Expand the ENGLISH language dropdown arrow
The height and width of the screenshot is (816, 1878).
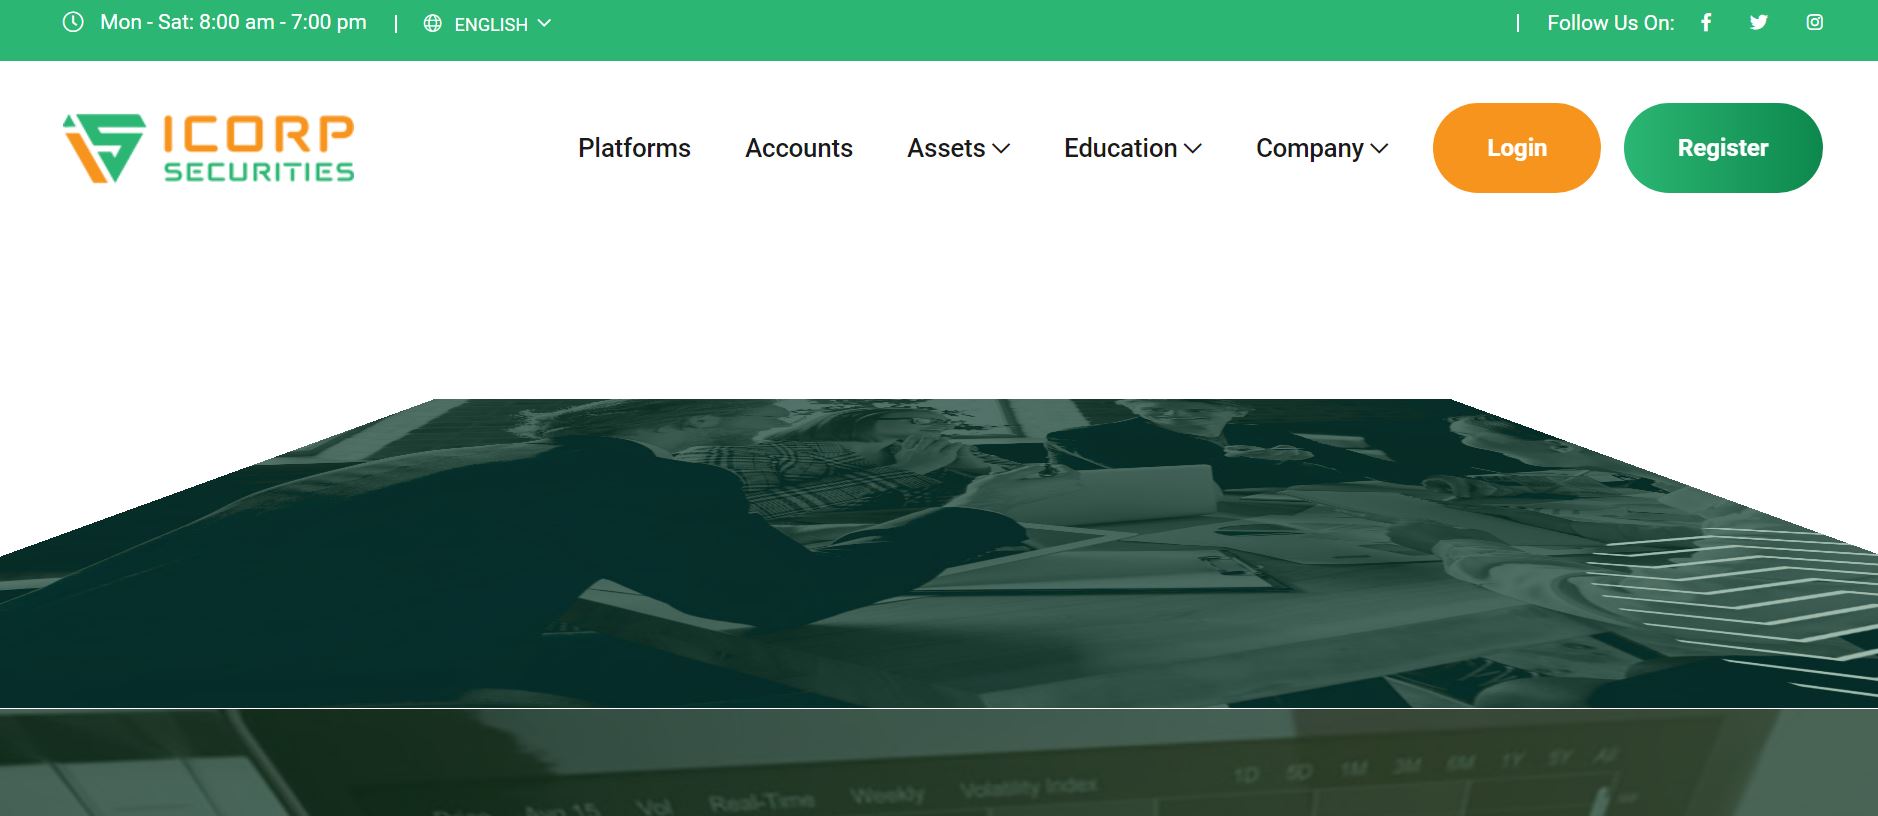545,23
